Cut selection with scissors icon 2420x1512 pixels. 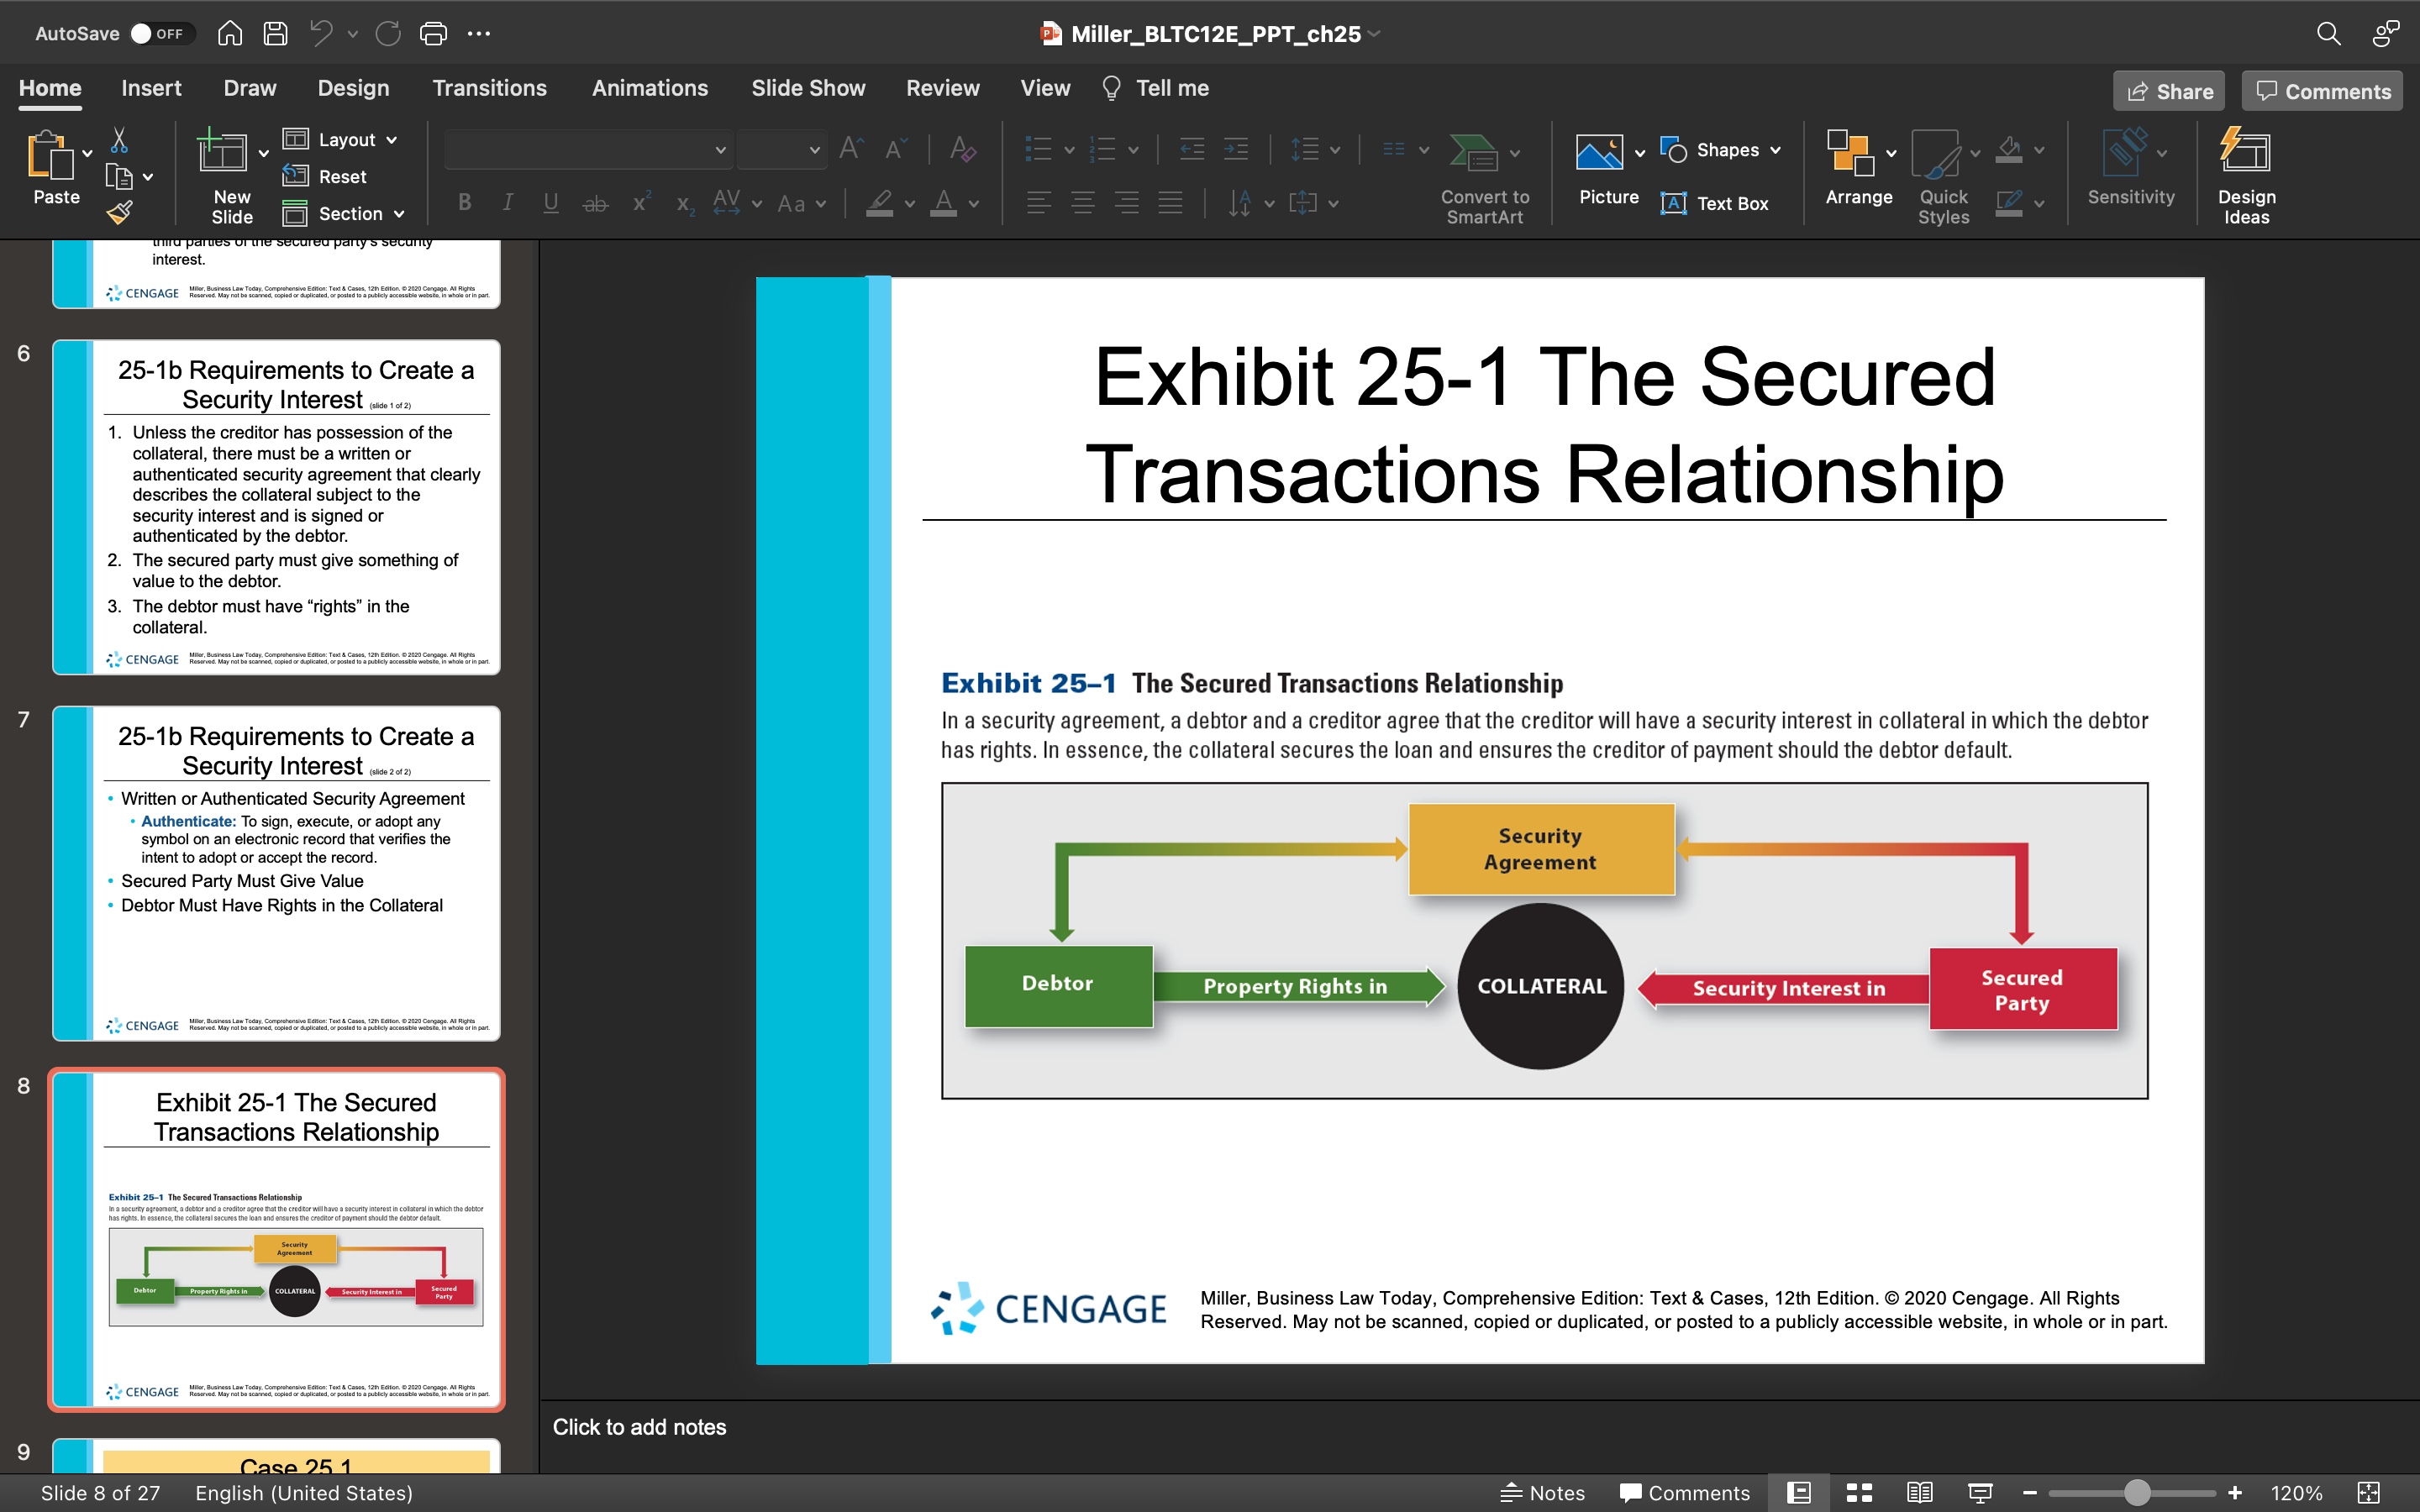click(119, 140)
